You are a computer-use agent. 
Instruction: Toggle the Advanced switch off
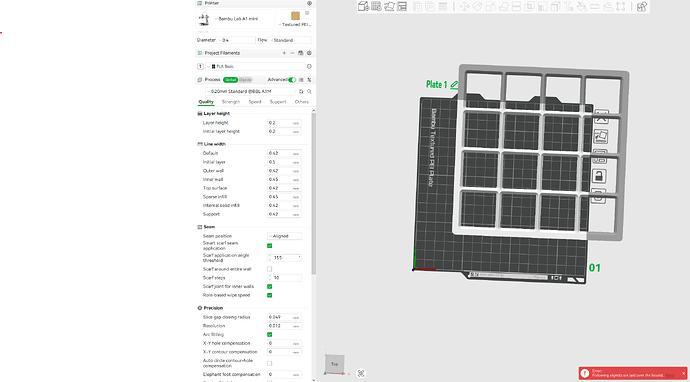(292, 80)
